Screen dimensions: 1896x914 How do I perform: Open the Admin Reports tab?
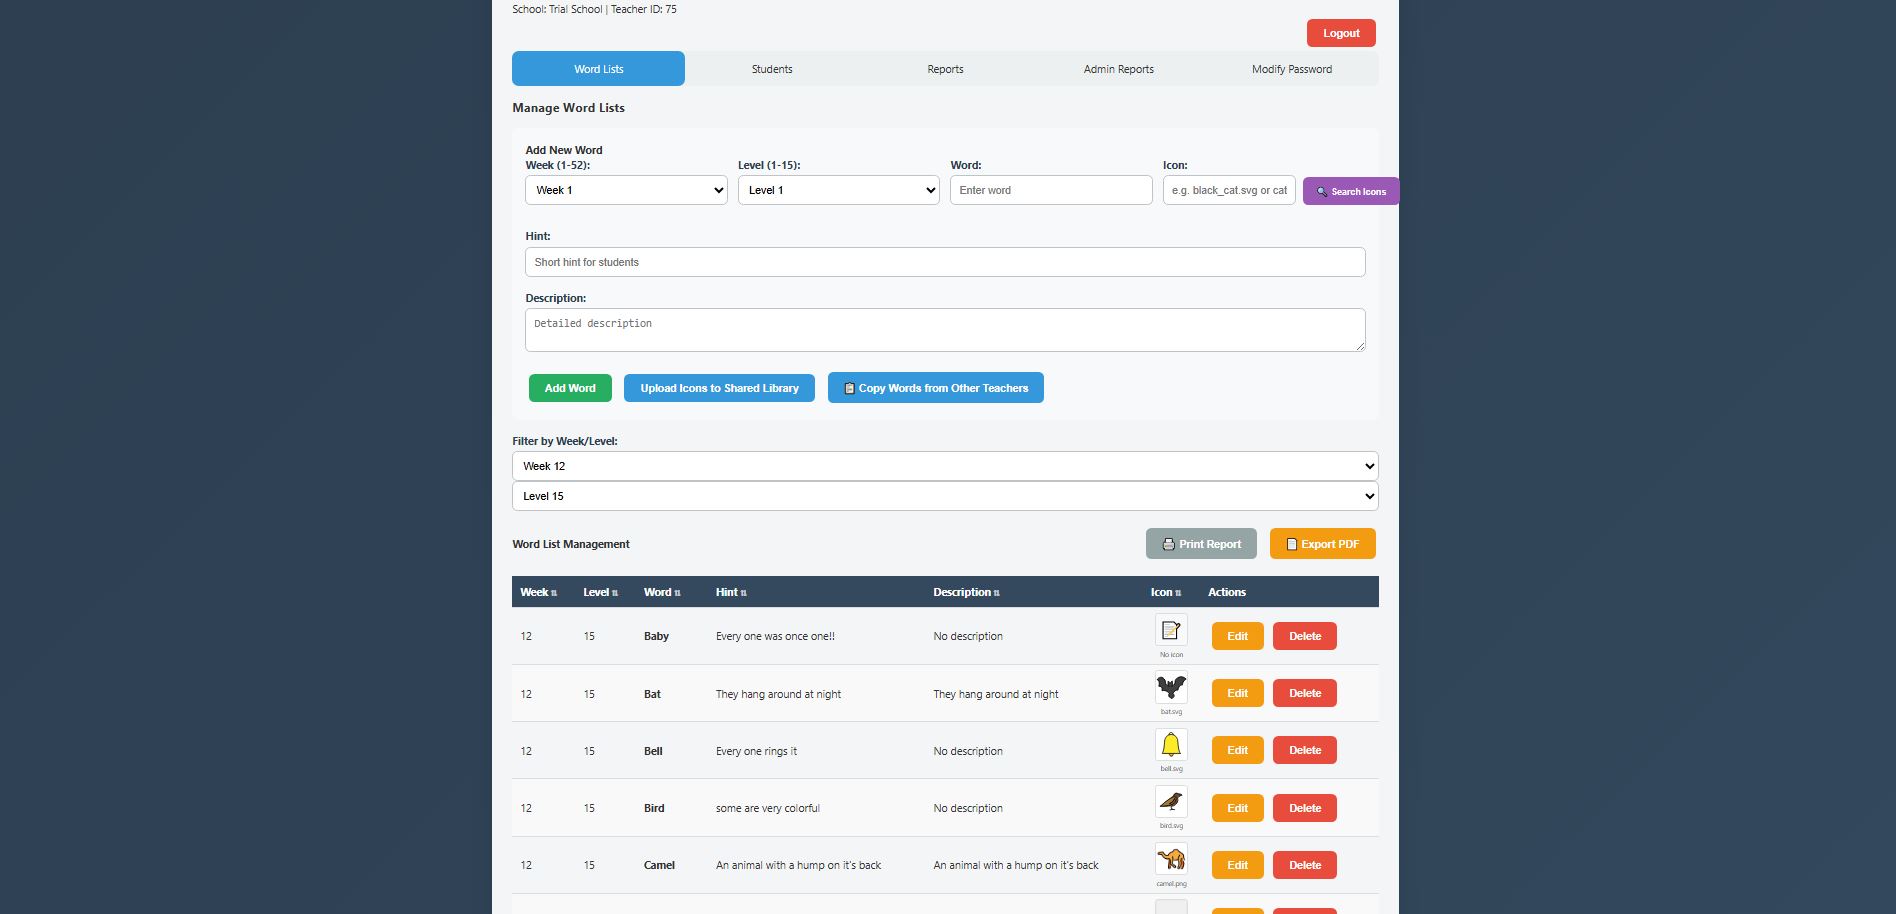coord(1118,69)
